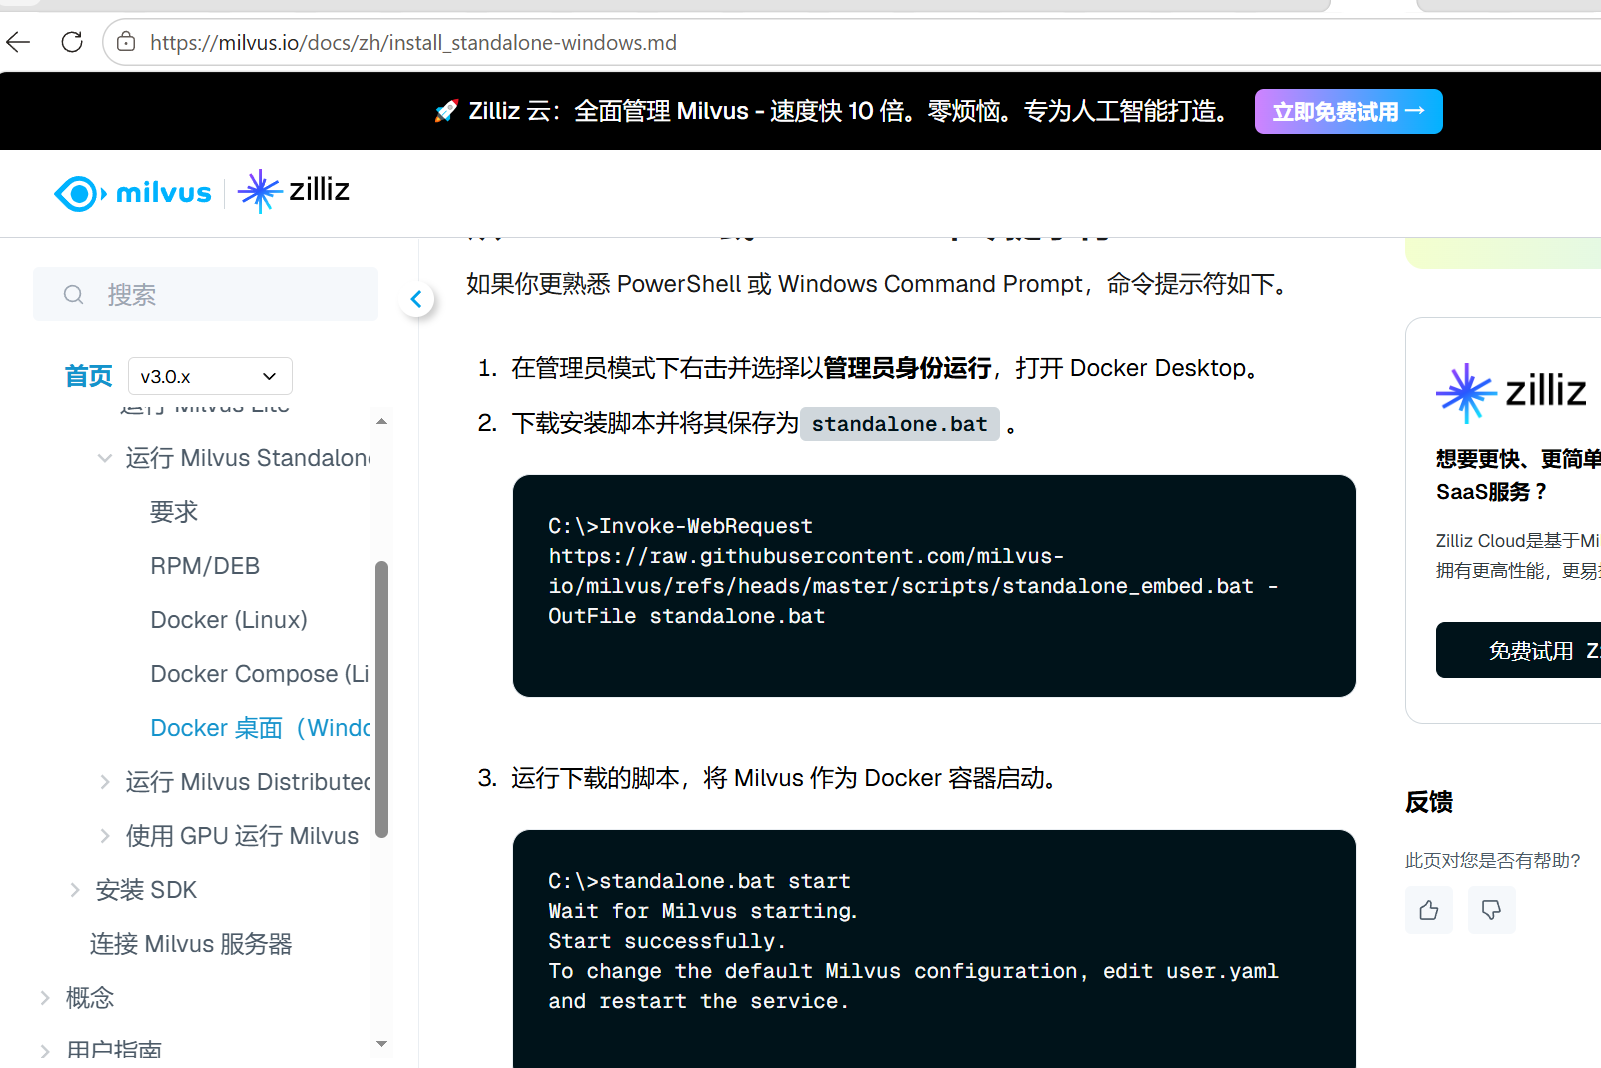Screen dimensions: 1601x1068
Task: Collapse the 运行 Milvus Standalone section
Action: pos(105,458)
